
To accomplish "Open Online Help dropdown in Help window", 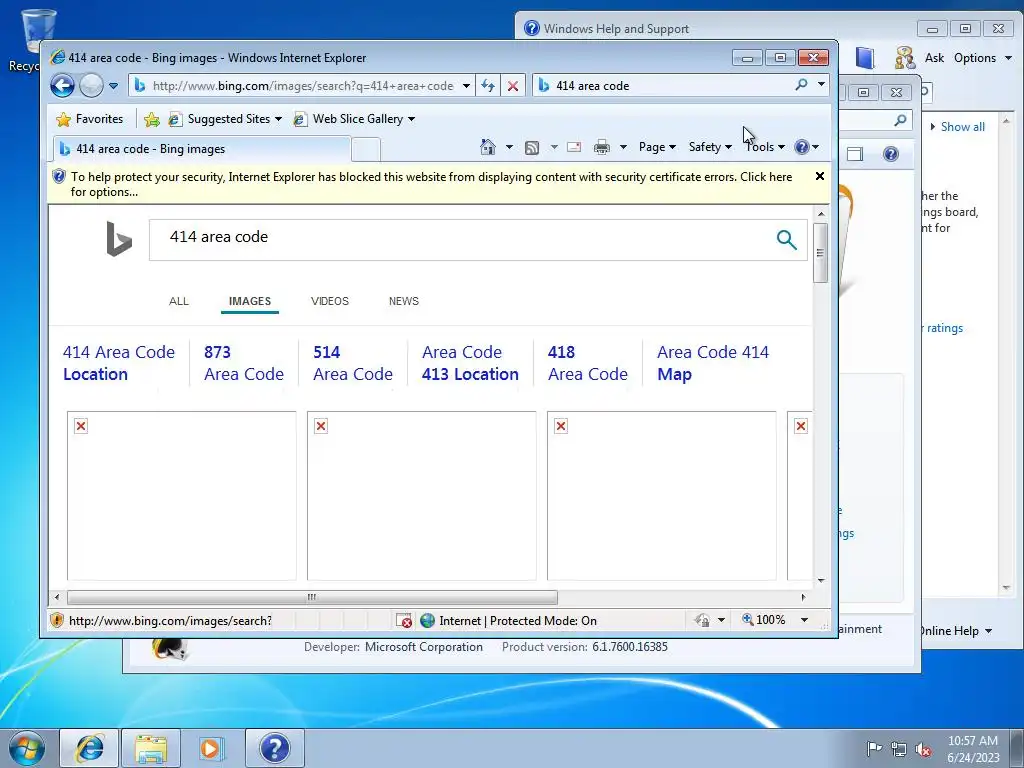I will (x=955, y=631).
